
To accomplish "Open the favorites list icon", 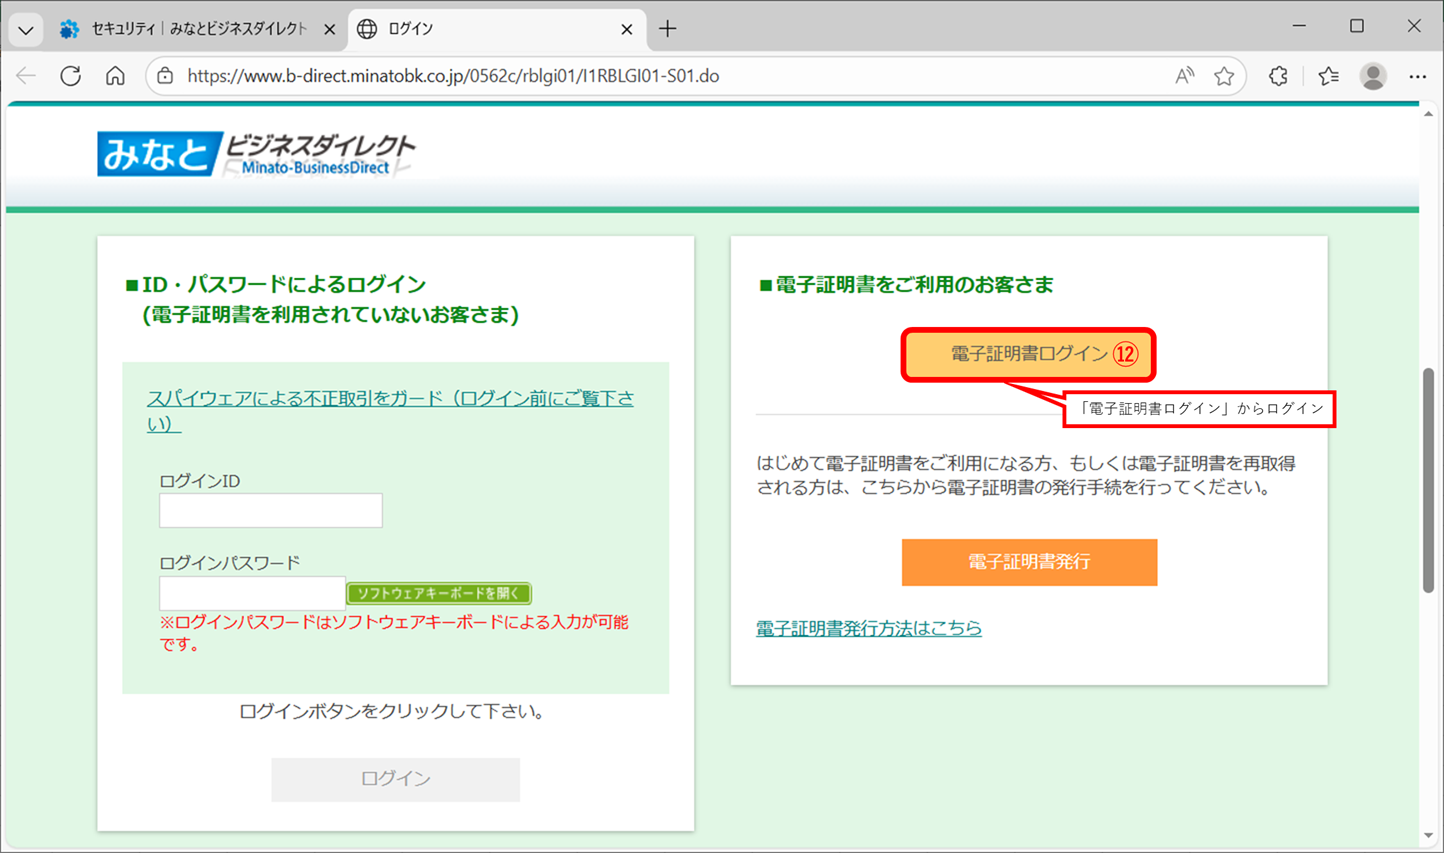I will click(1328, 76).
